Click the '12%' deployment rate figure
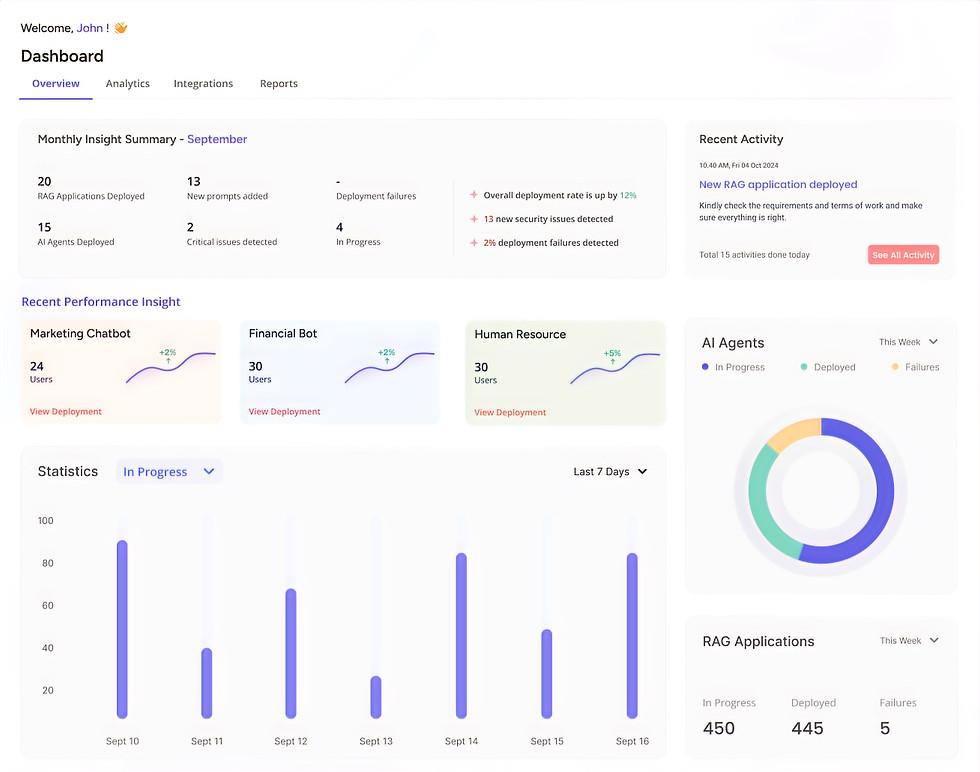The height and width of the screenshot is (772, 980). (628, 195)
